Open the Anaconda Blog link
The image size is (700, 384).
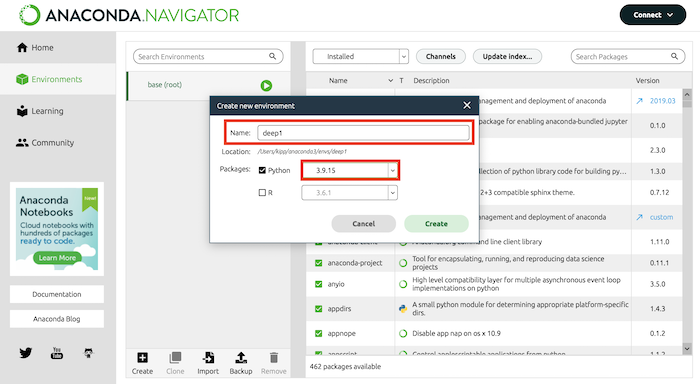pos(57,319)
